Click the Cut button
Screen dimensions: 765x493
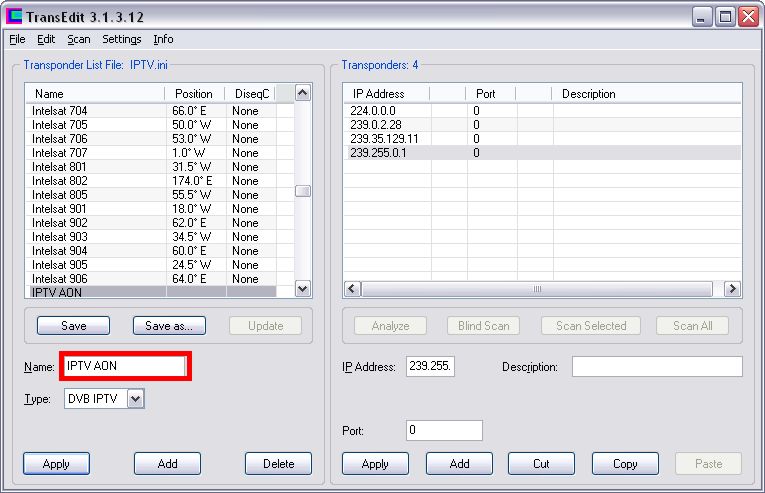pyautogui.click(x=541, y=464)
